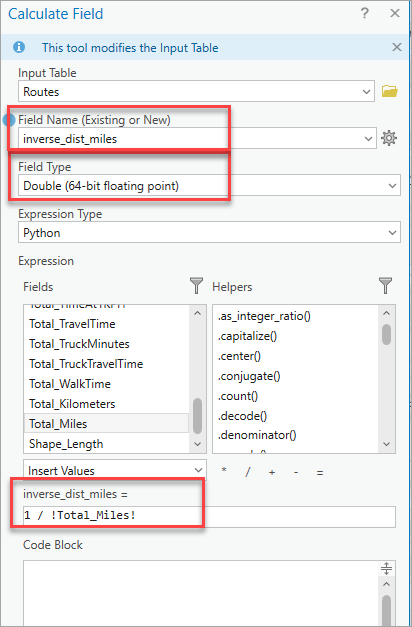Browse for input table with folder icon
Viewport: 412px width, 627px height.
tap(389, 91)
